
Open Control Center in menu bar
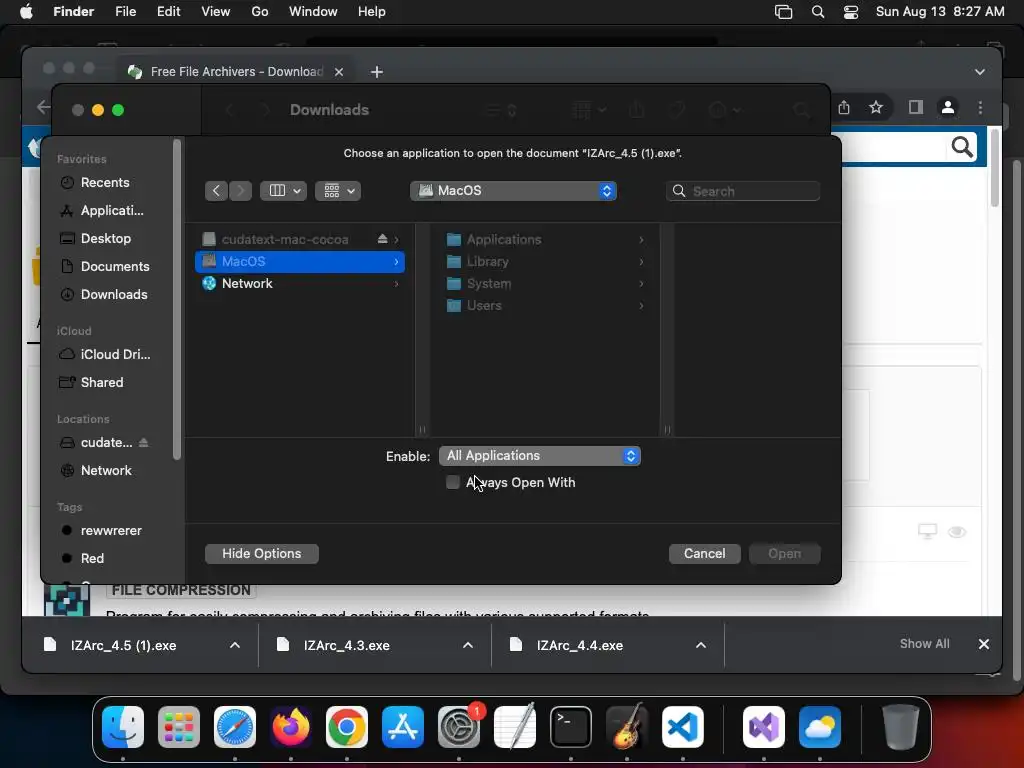(851, 12)
